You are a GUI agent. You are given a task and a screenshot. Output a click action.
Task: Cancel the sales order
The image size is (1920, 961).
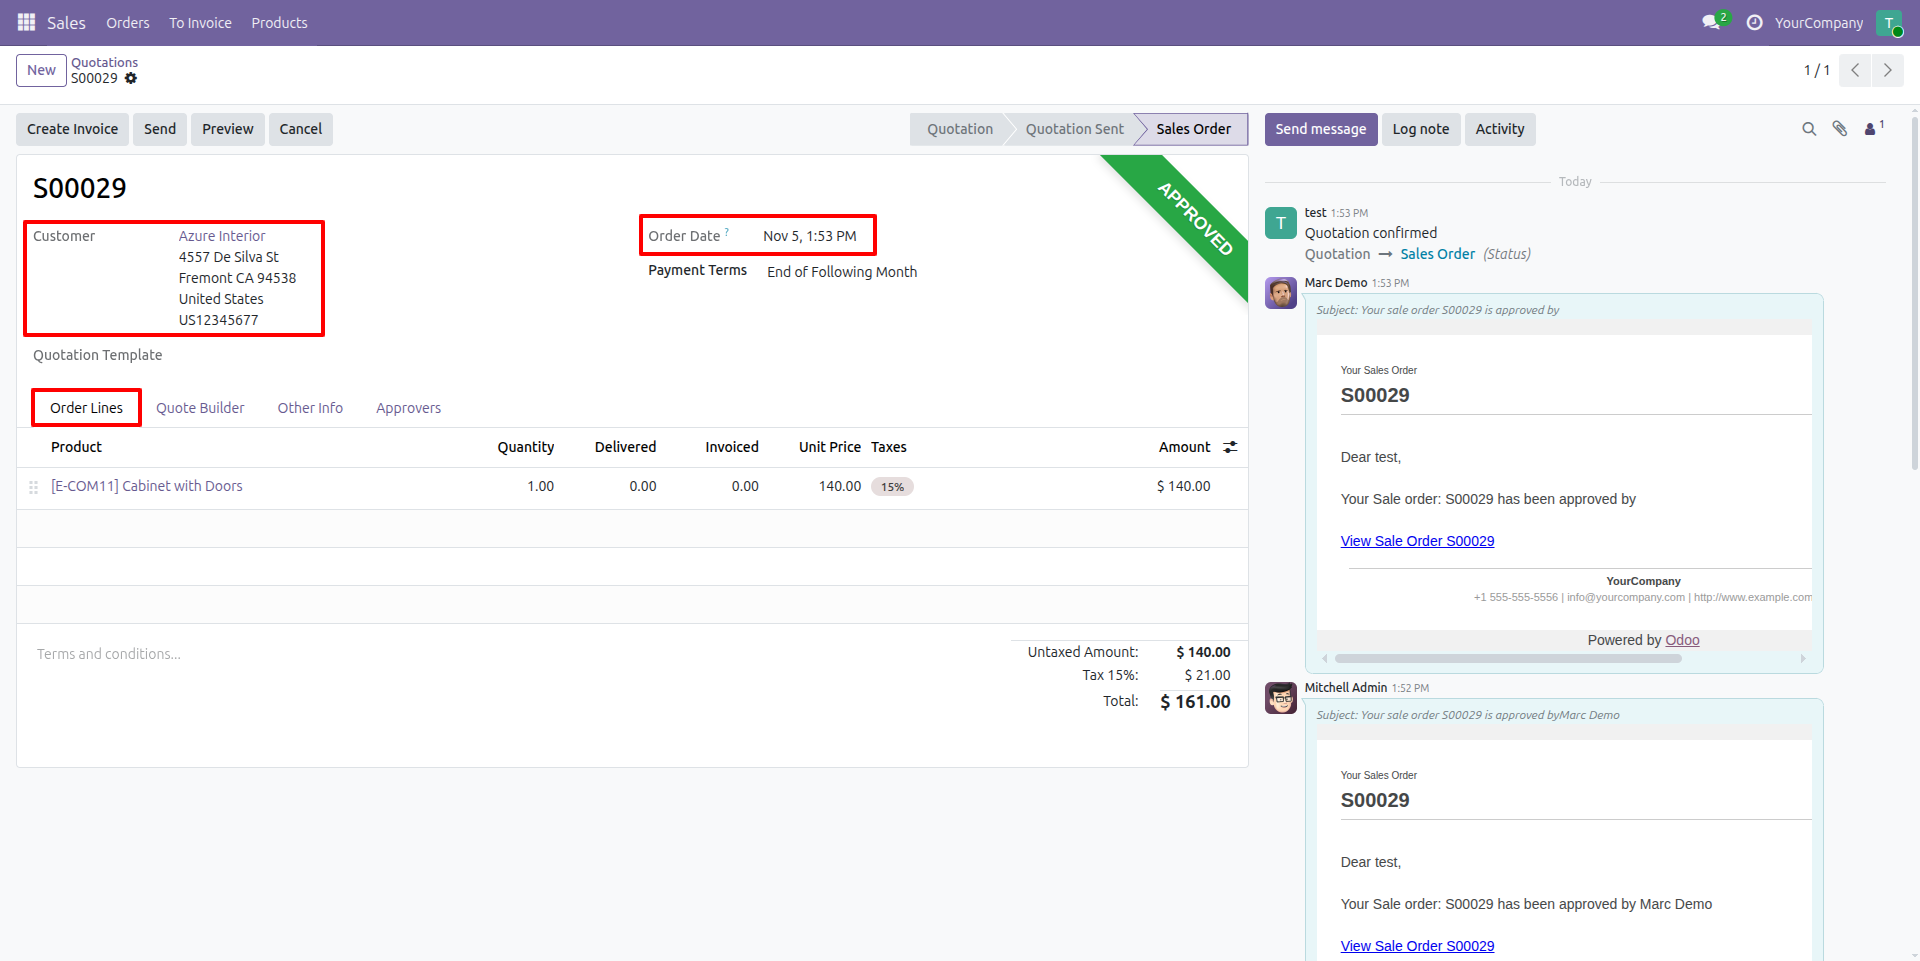[x=300, y=129]
